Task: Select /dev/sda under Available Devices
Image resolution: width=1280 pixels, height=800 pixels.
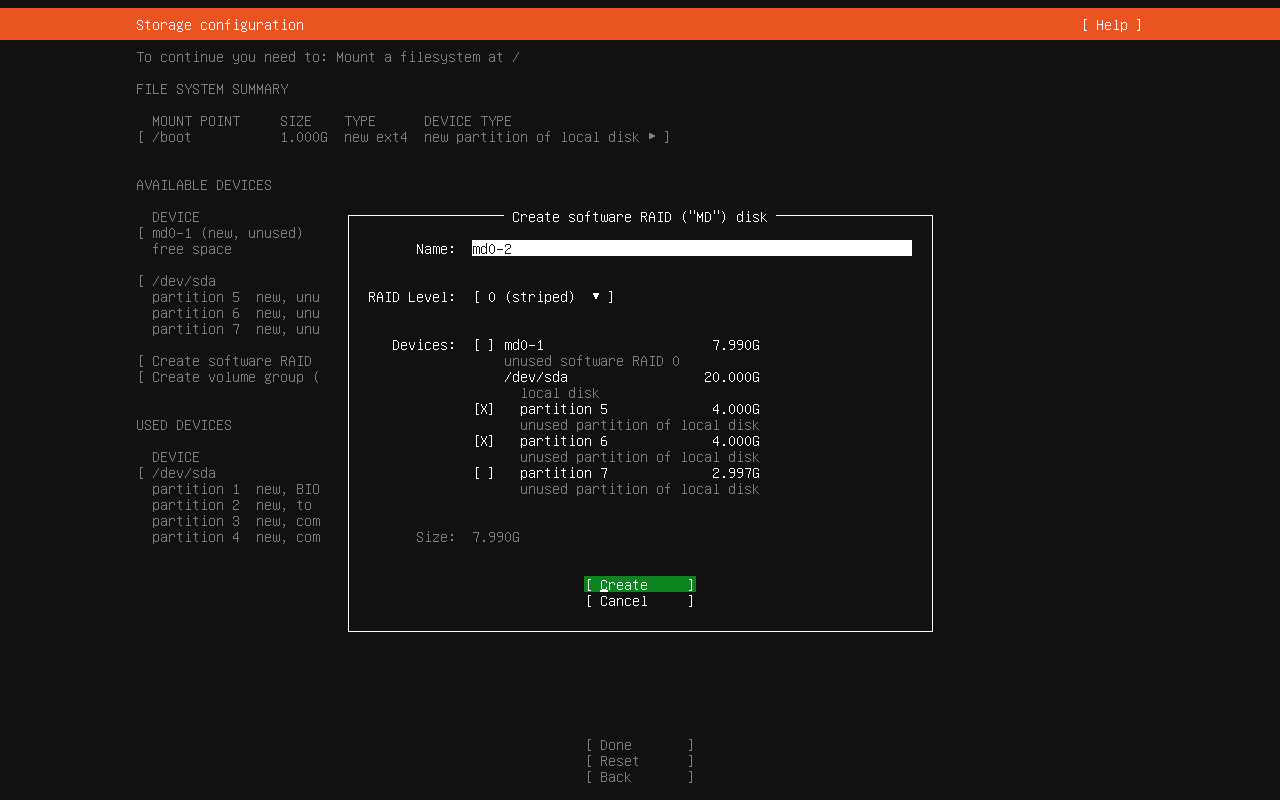Action: 183,281
